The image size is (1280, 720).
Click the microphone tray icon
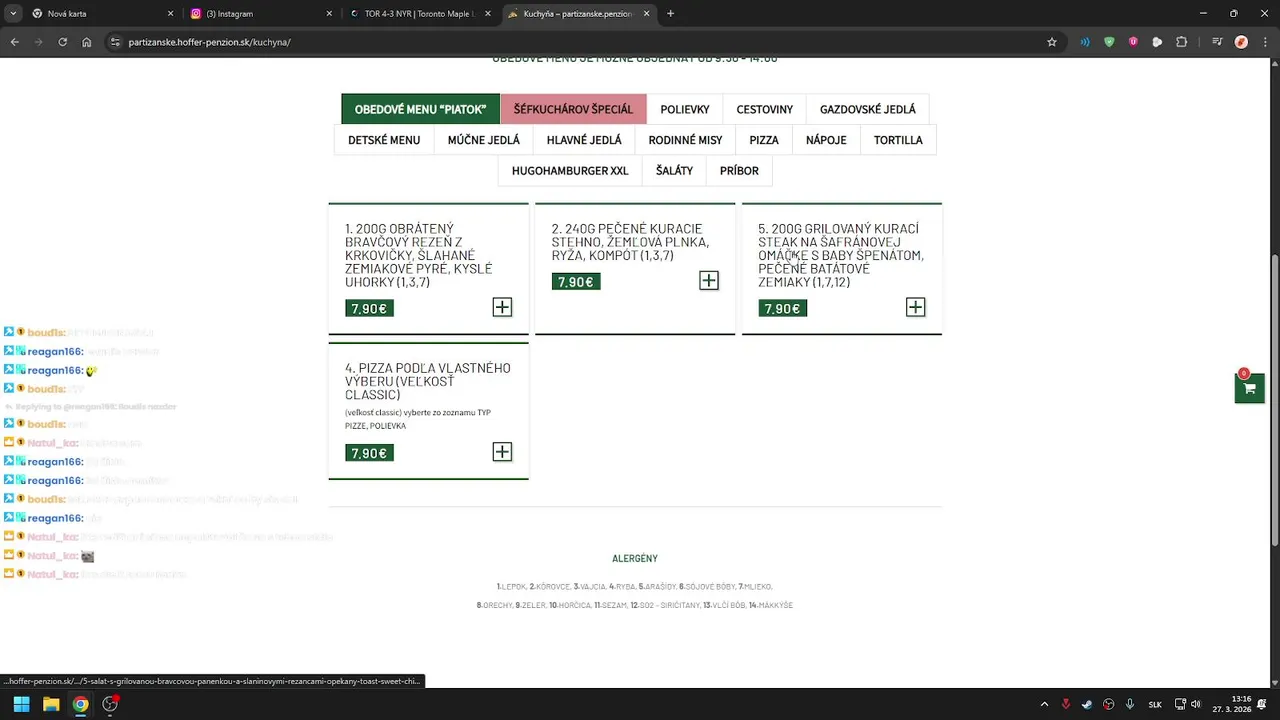click(x=1132, y=704)
